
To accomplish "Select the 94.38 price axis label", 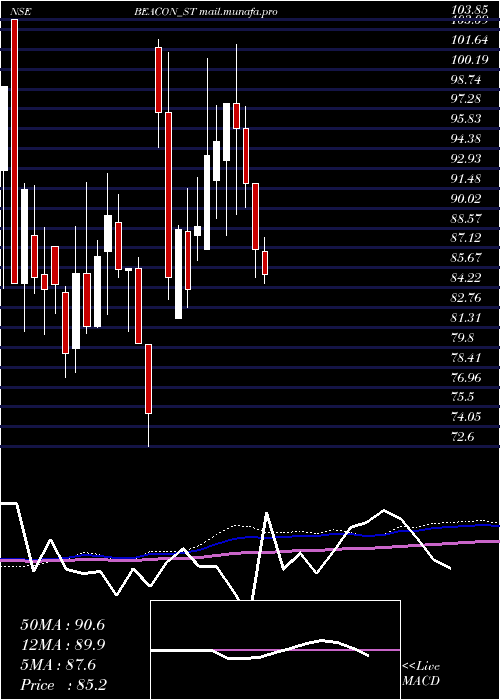I will pos(467,138).
